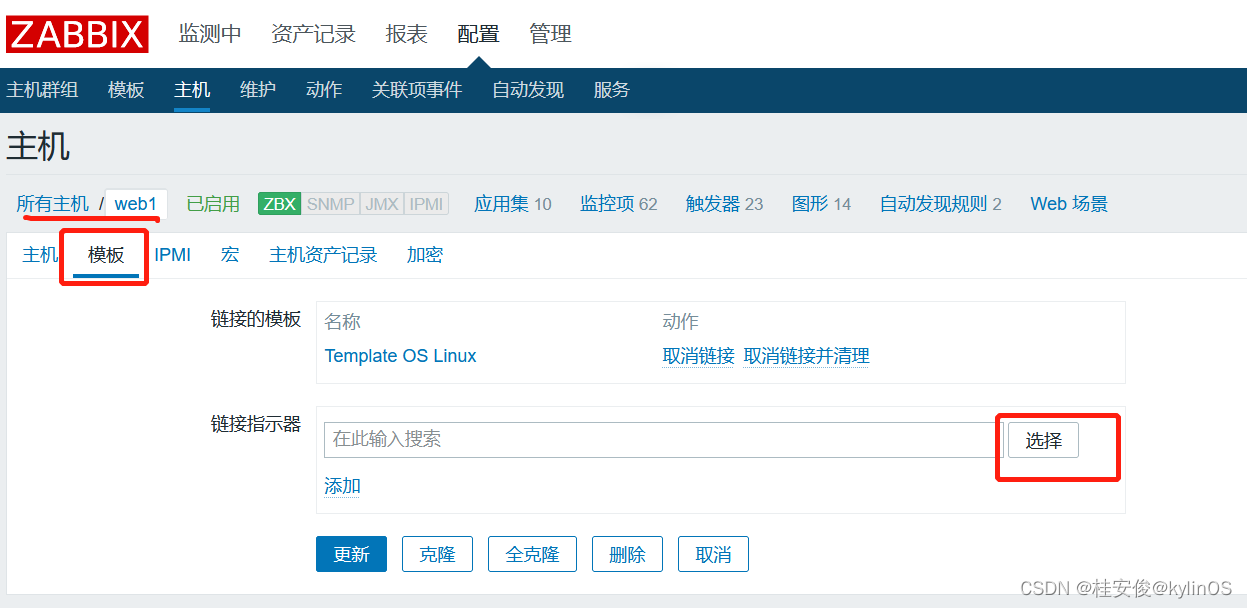1247x608 pixels.
Task: Click the ZABBIX logo
Action: (77, 34)
